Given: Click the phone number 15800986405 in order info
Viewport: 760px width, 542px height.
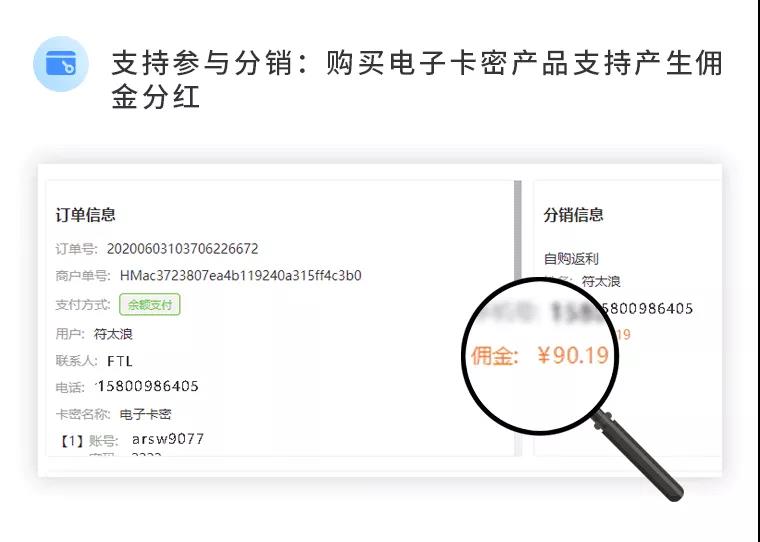Looking at the screenshot, I should pyautogui.click(x=148, y=386).
